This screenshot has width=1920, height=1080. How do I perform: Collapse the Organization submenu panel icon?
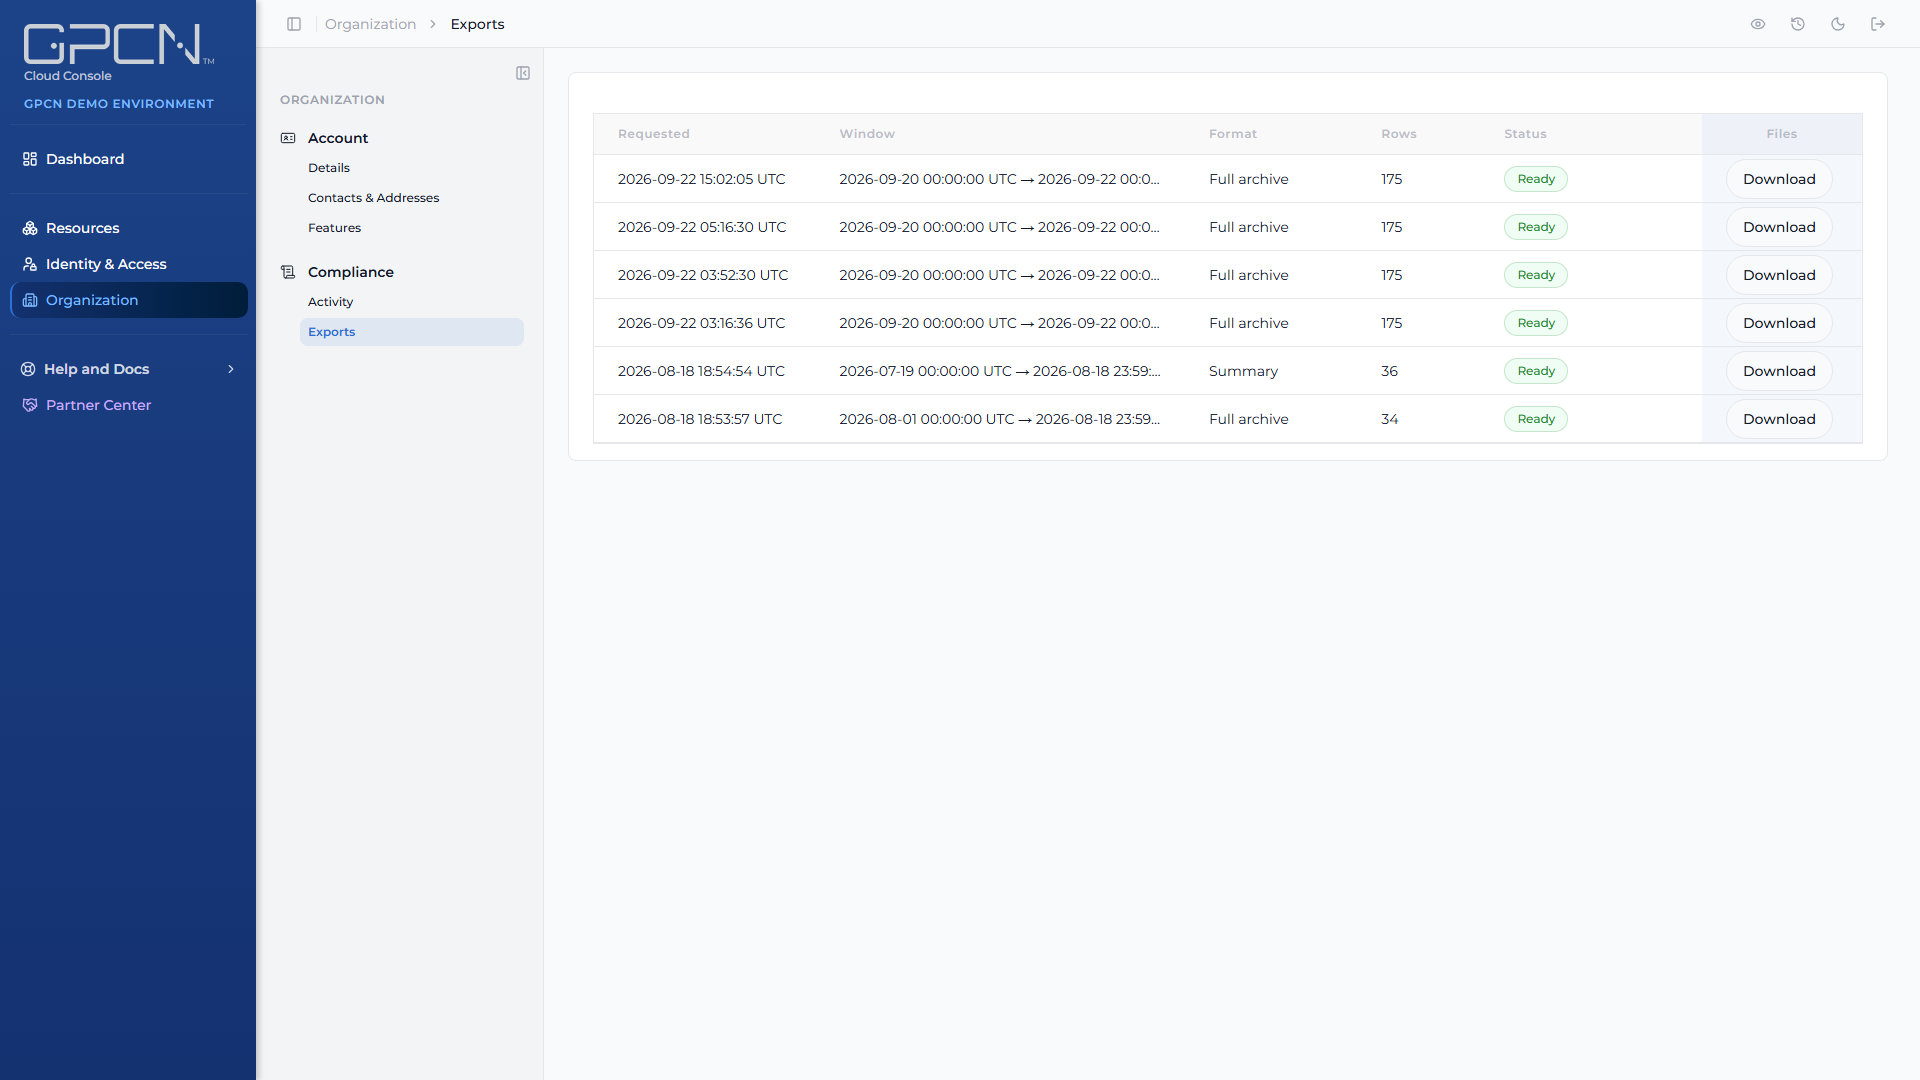coord(523,73)
